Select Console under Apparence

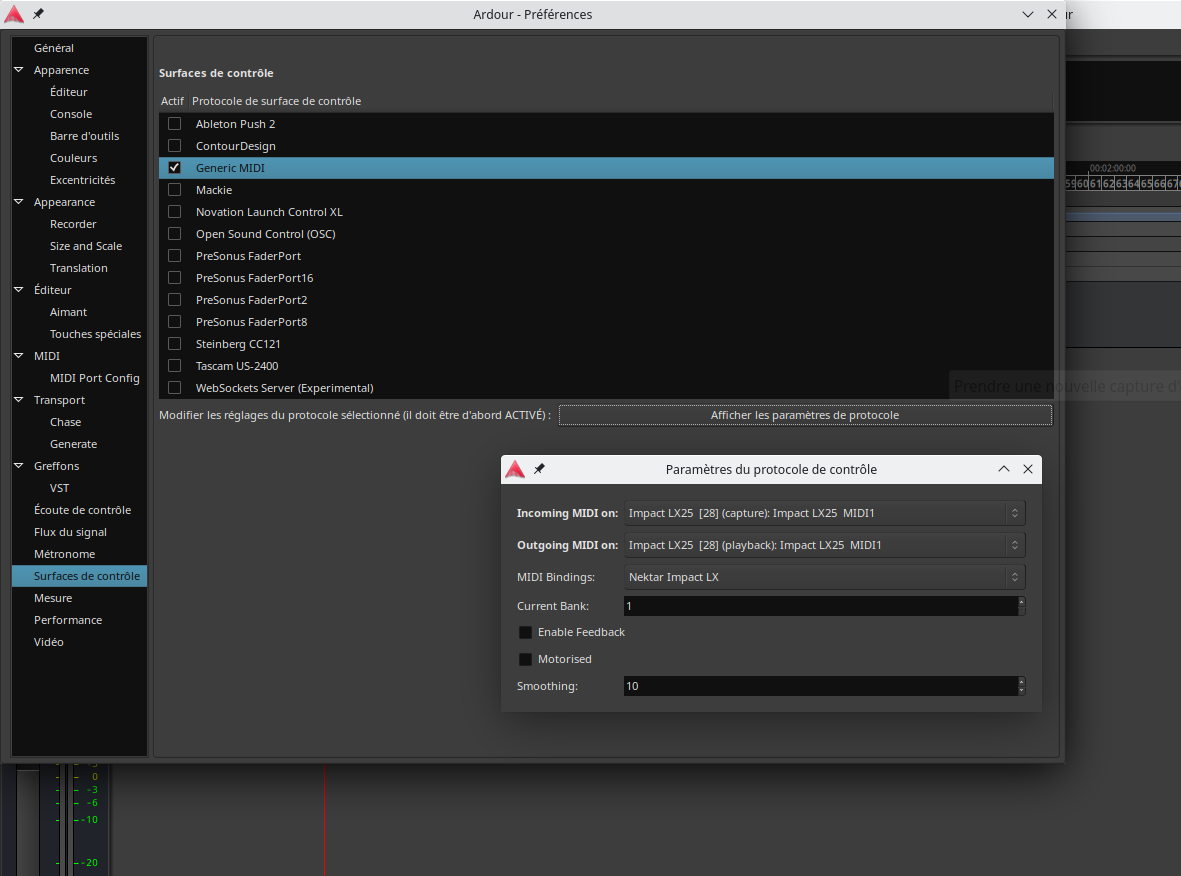(71, 114)
